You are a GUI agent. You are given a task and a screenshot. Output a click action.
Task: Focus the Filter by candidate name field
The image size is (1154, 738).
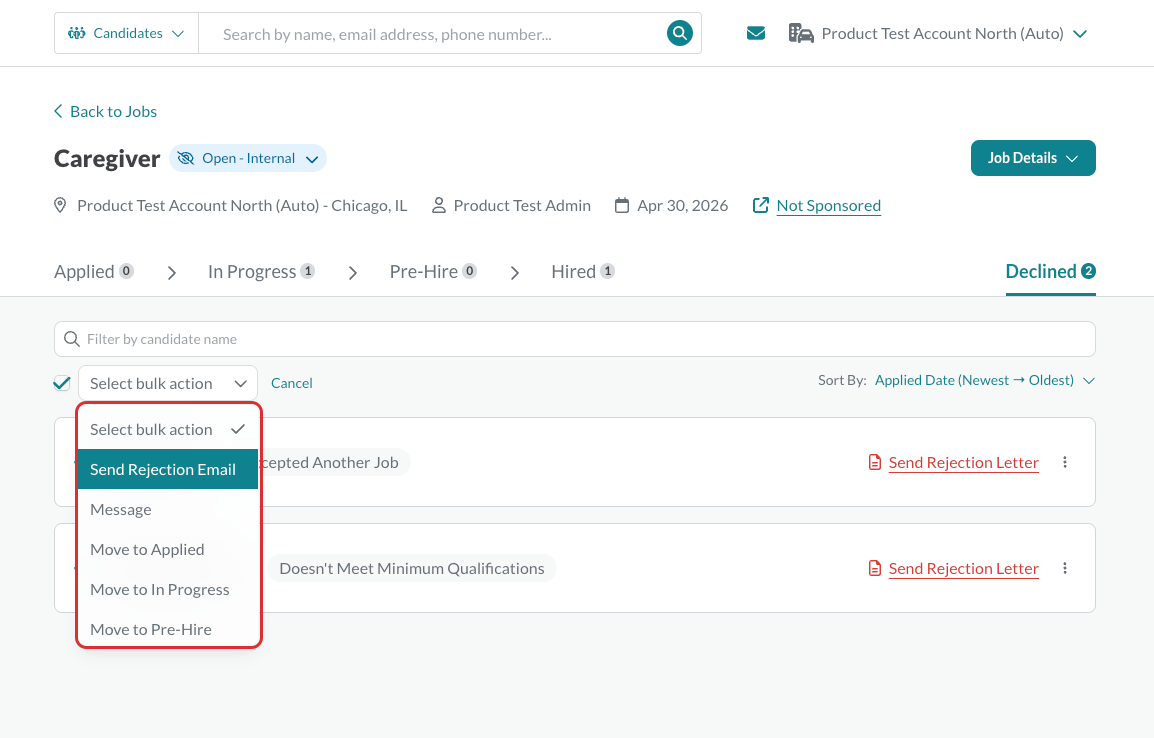coord(575,339)
